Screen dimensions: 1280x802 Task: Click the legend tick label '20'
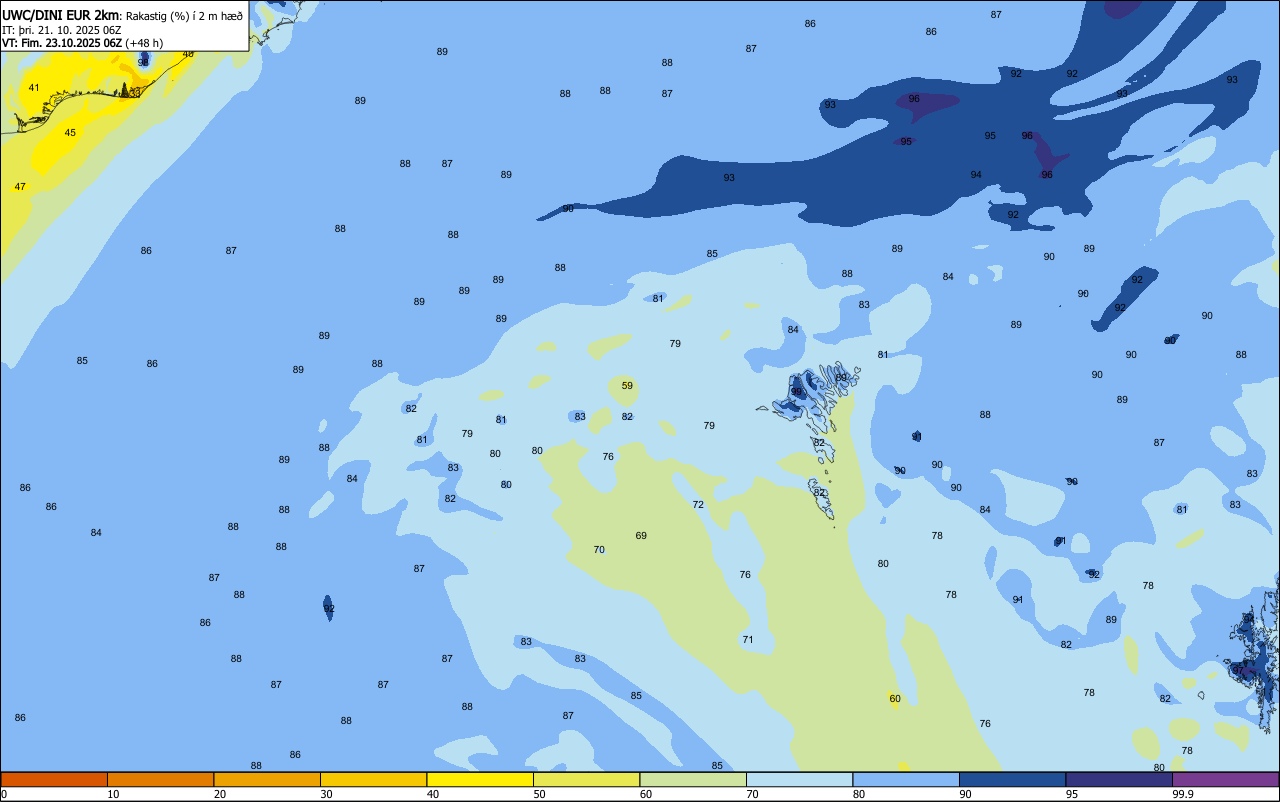tap(220, 794)
